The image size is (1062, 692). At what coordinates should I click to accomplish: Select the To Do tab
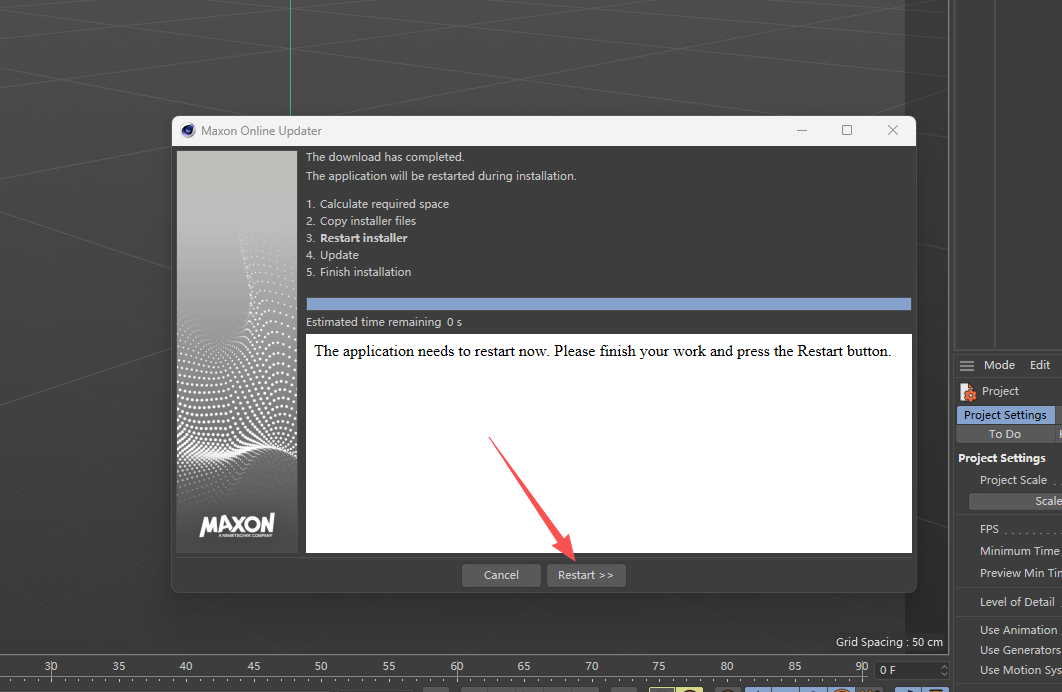pyautogui.click(x=1005, y=434)
